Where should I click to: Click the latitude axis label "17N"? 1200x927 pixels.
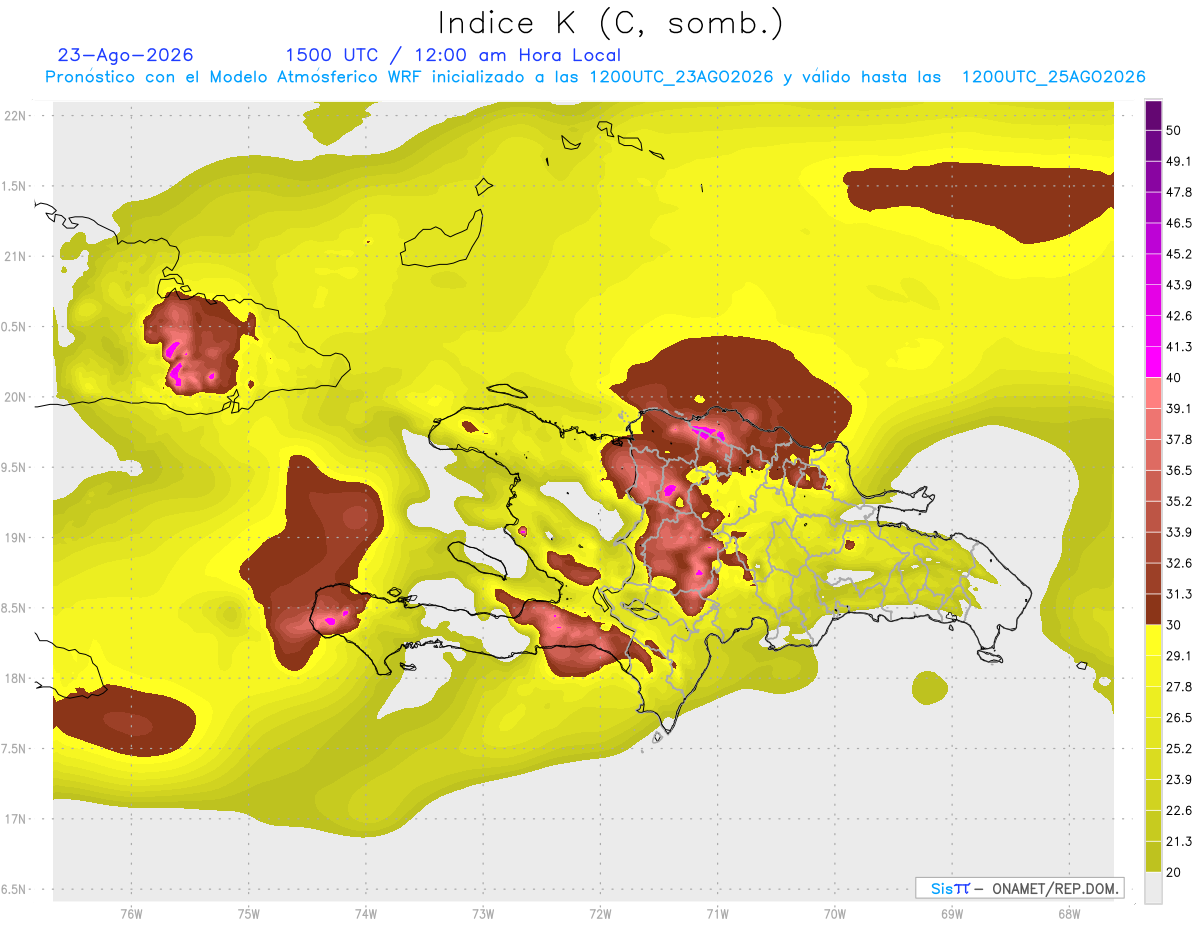[x=16, y=819]
